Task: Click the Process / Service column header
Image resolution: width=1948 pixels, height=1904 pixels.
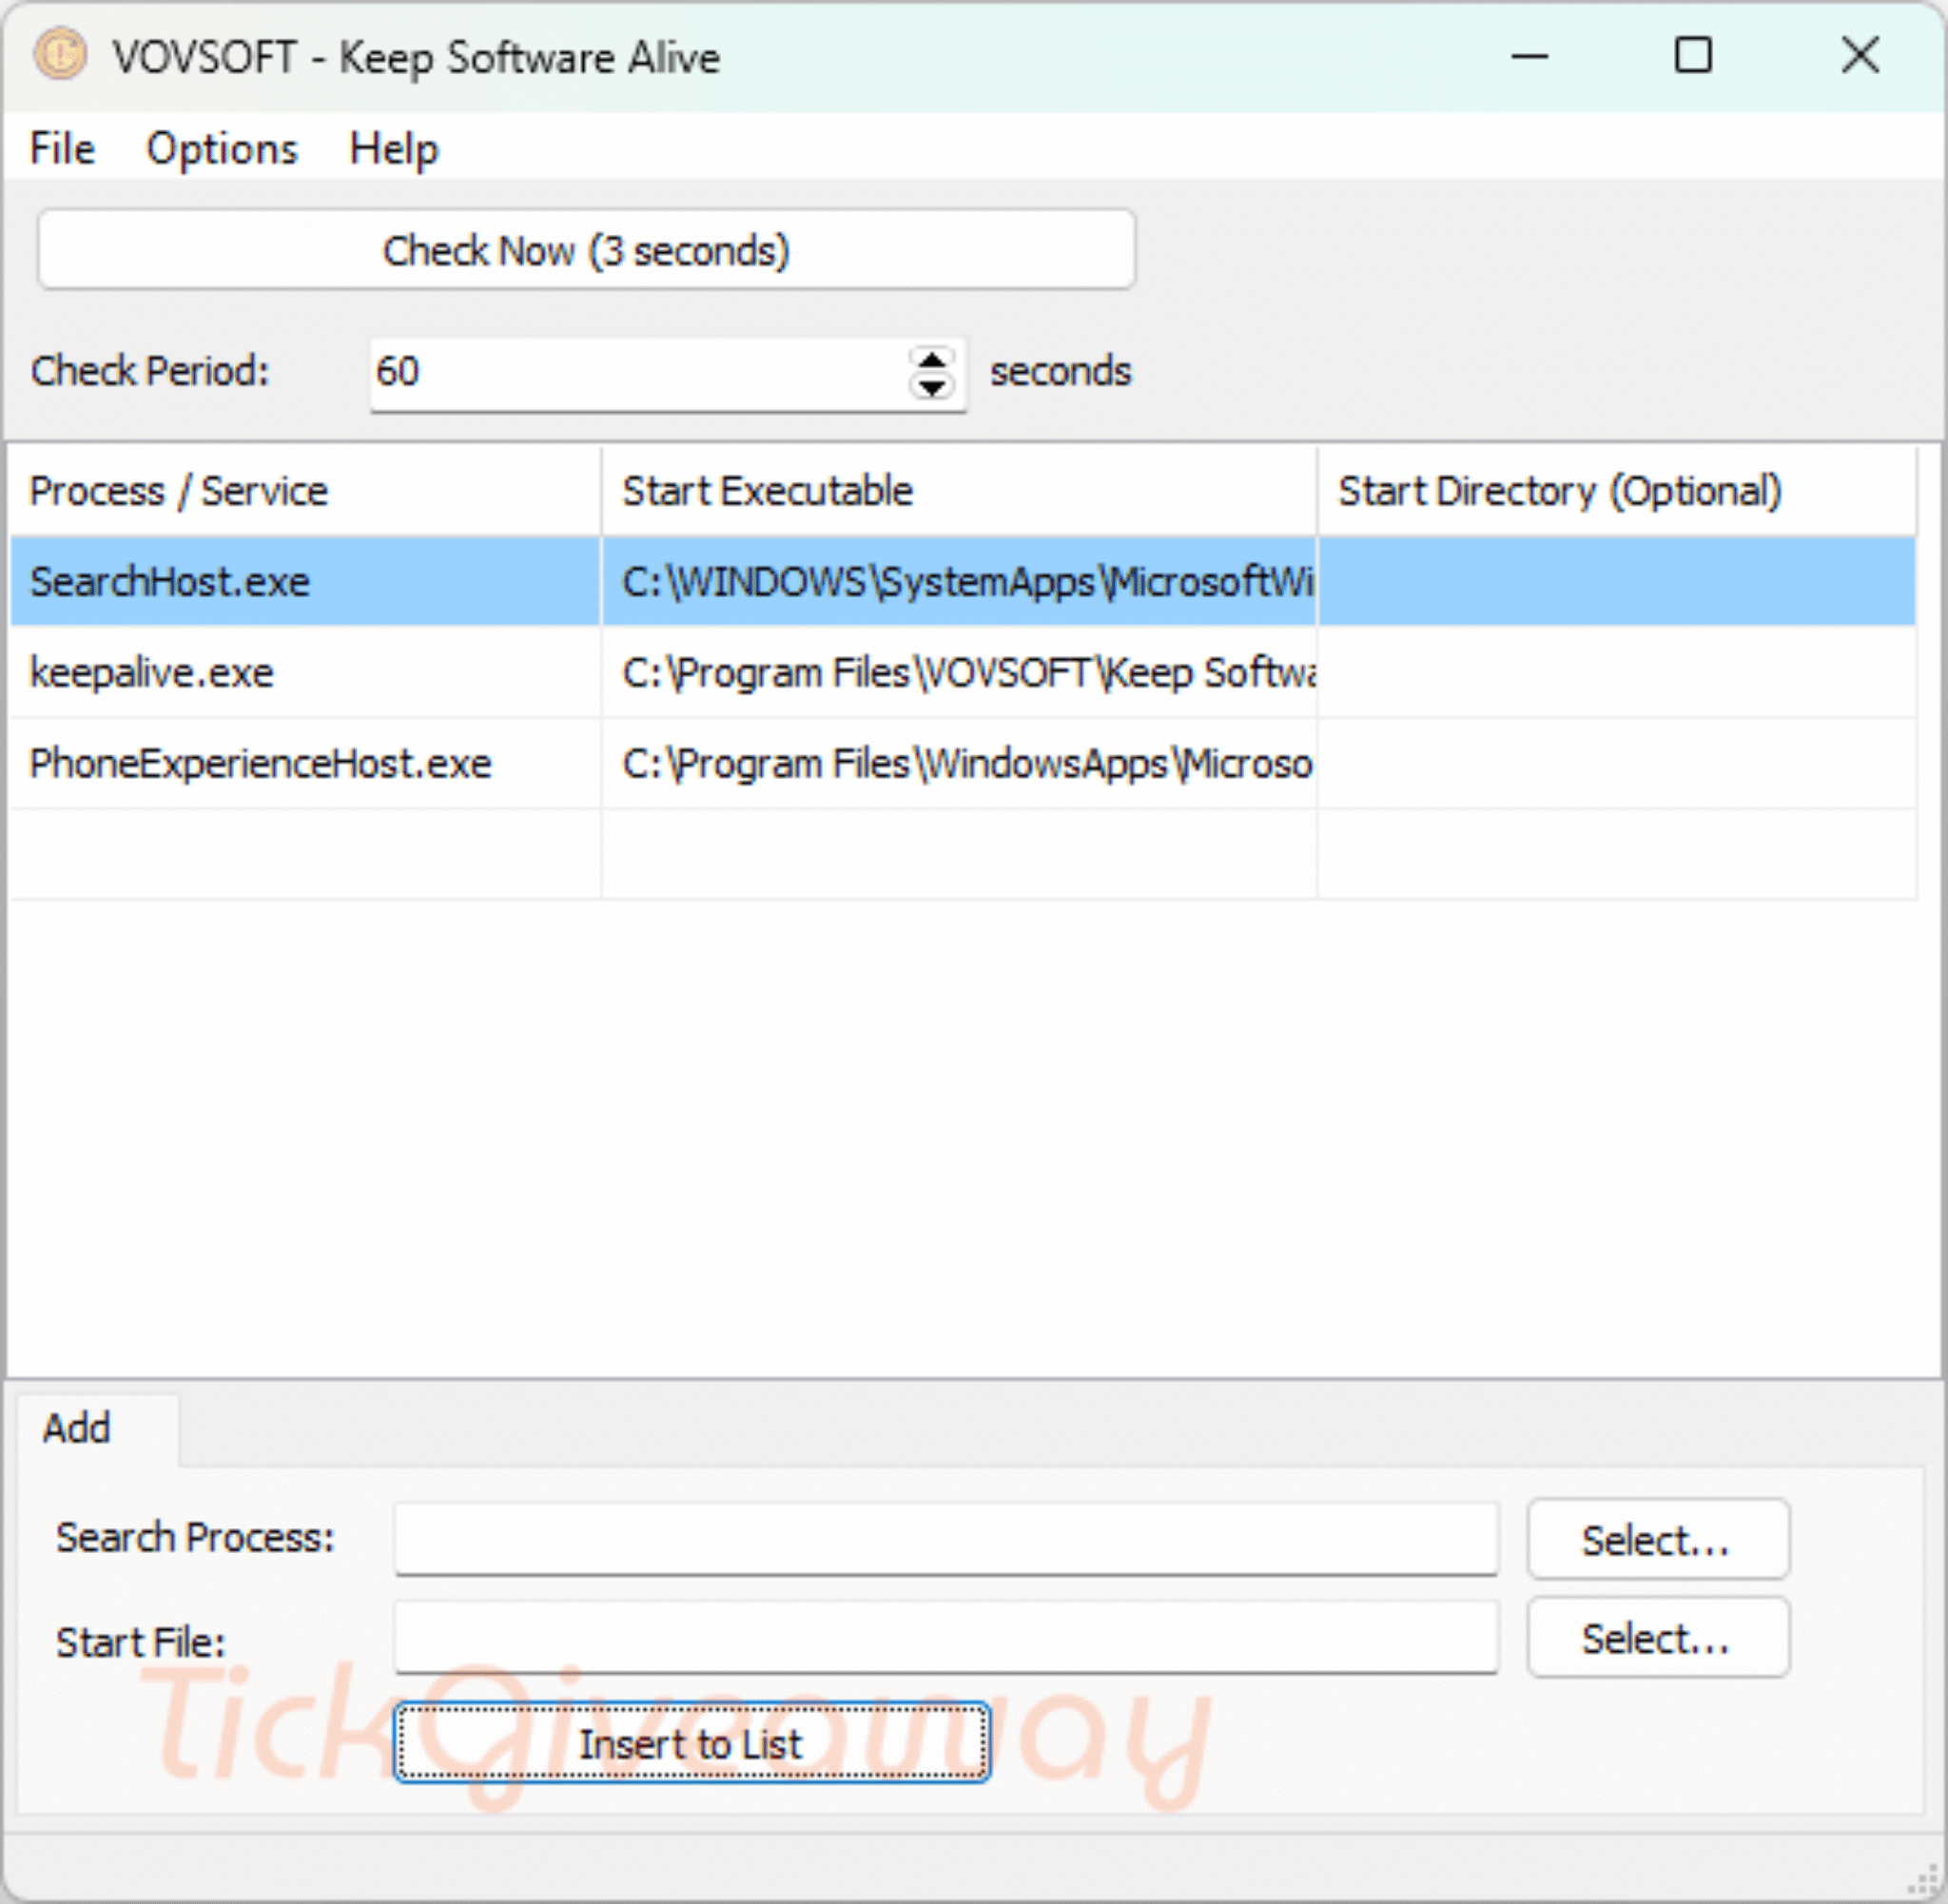Action: point(305,491)
